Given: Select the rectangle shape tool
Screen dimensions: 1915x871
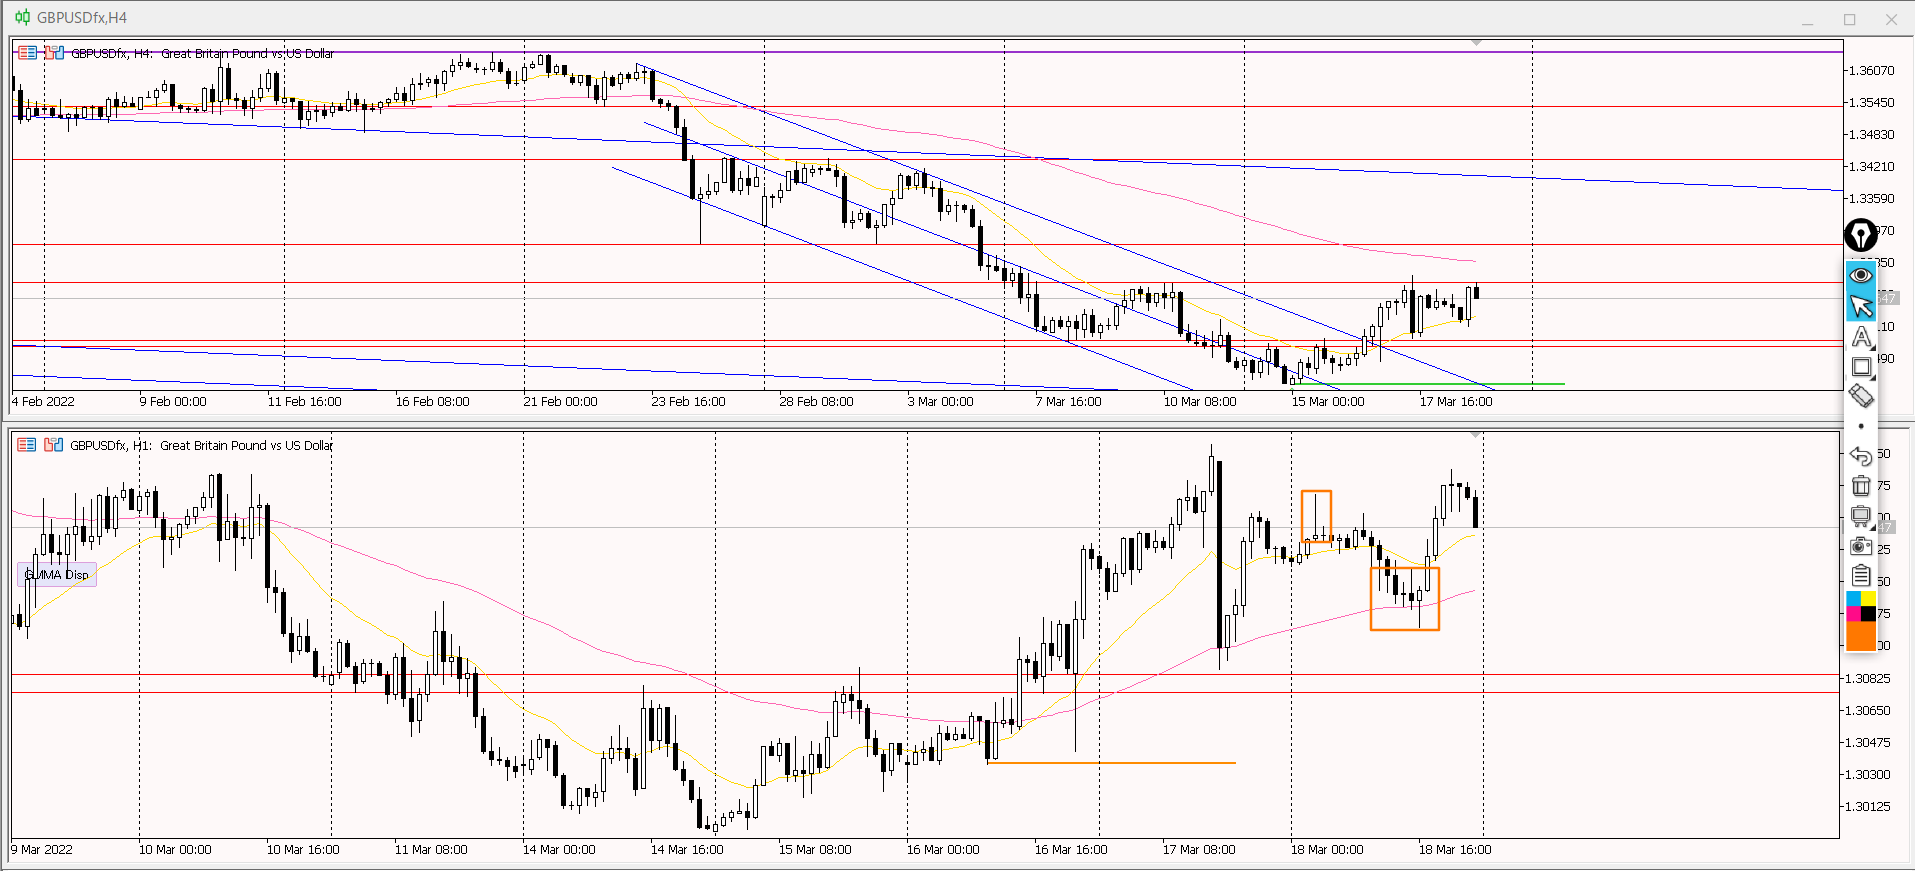Looking at the screenshot, I should point(1861,367).
